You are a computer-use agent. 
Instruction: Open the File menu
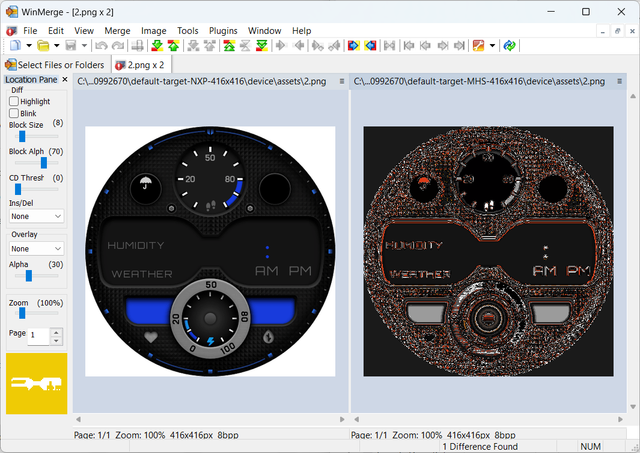coord(30,31)
